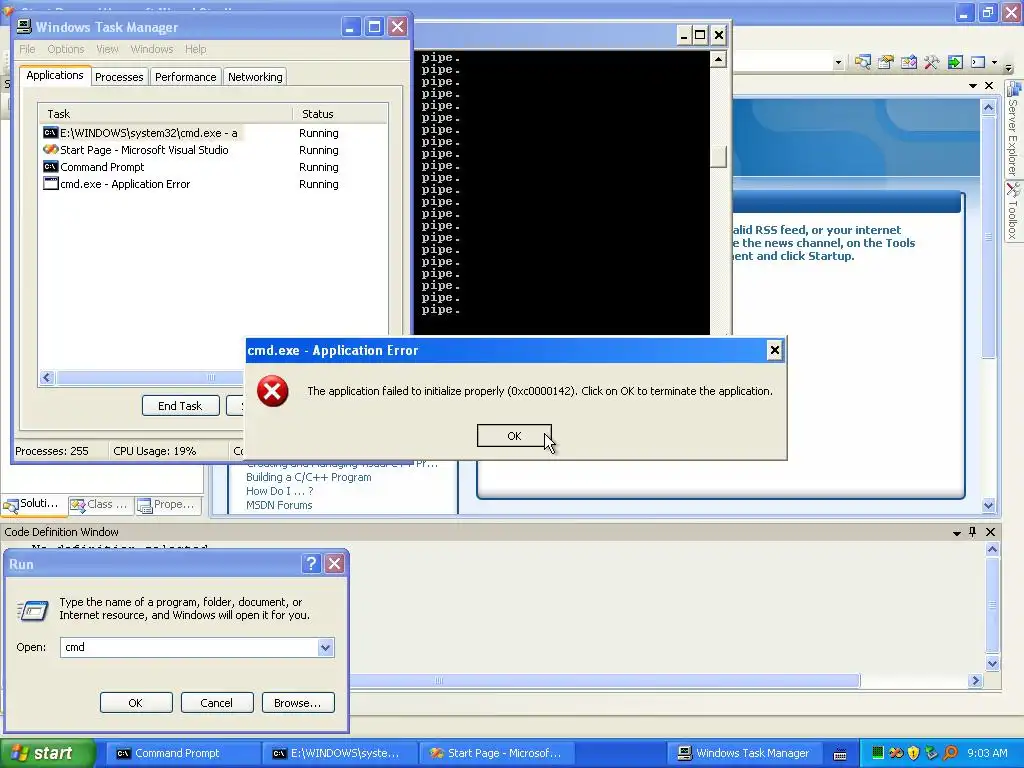
Task: Switch to the Networking tab
Action: pos(255,77)
